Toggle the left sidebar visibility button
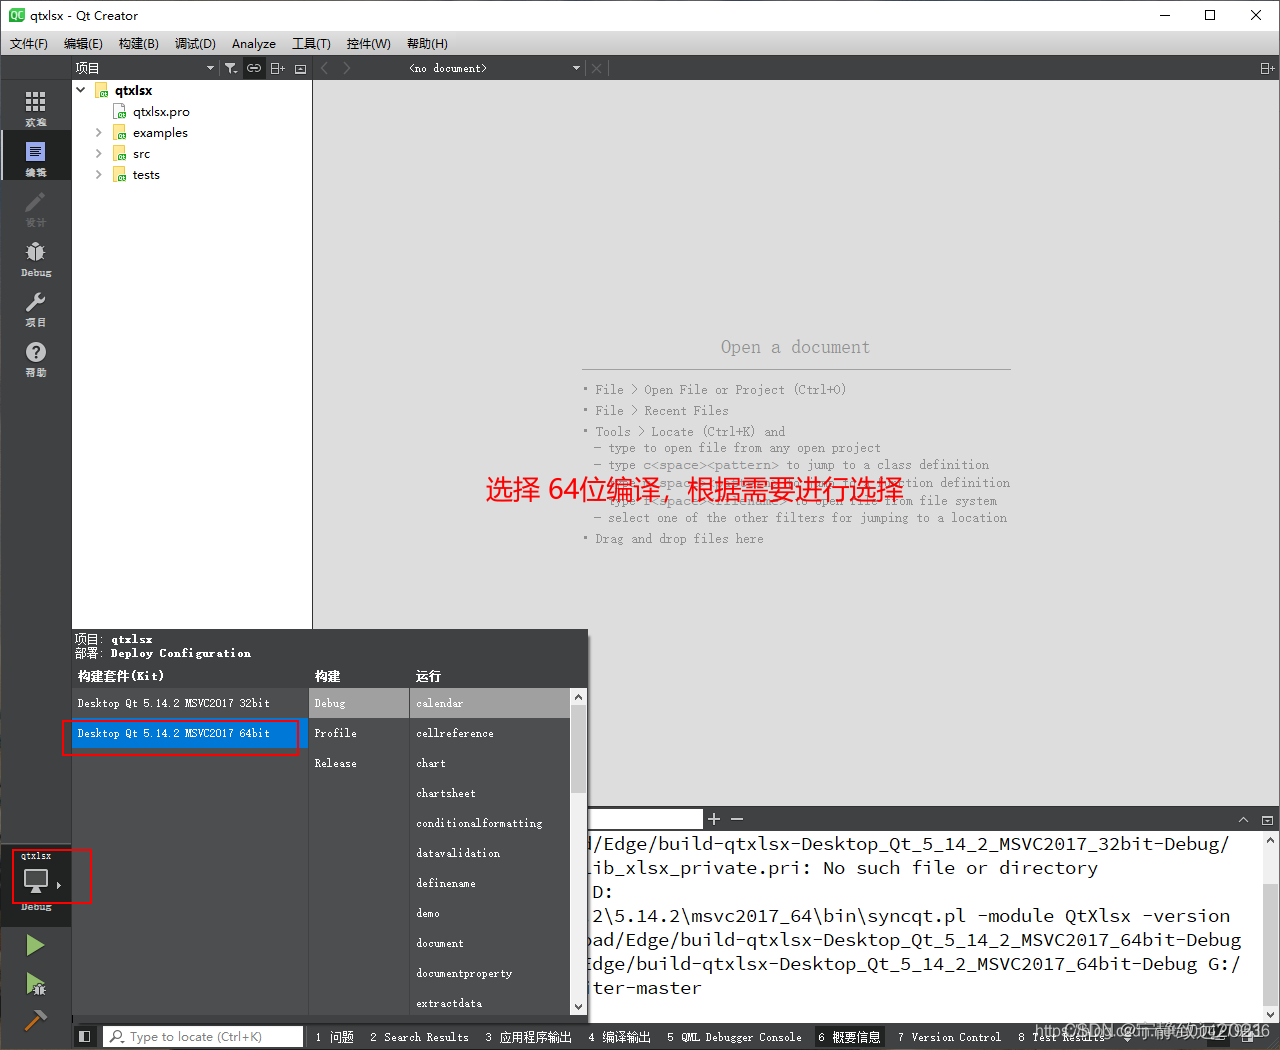The height and width of the screenshot is (1050, 1280). click(85, 1037)
